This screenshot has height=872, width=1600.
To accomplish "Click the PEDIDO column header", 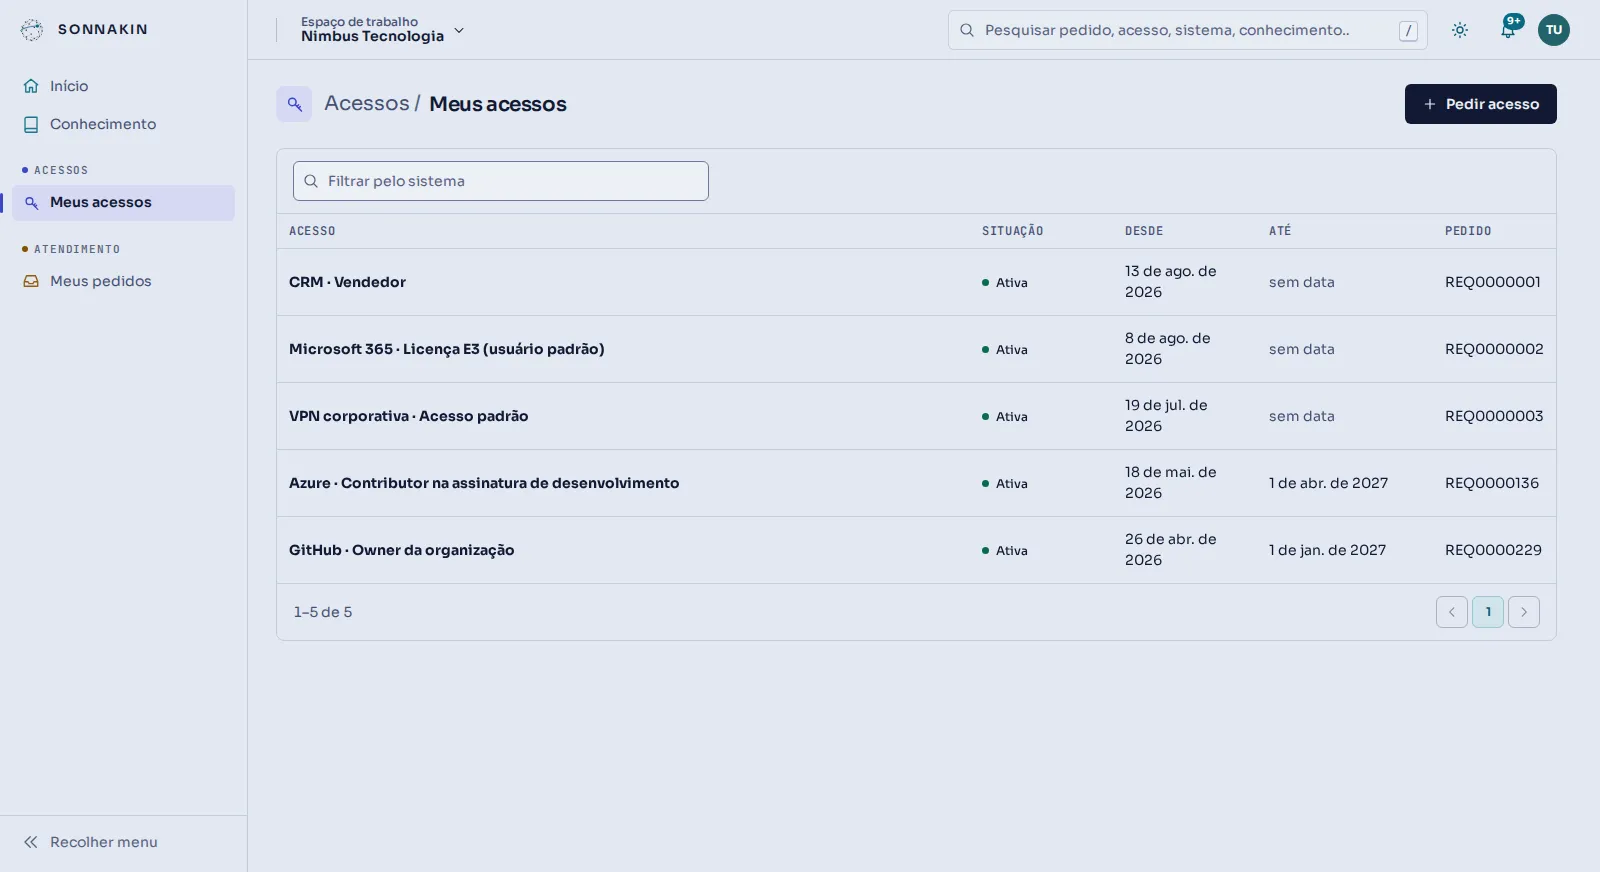I will click(1468, 231).
